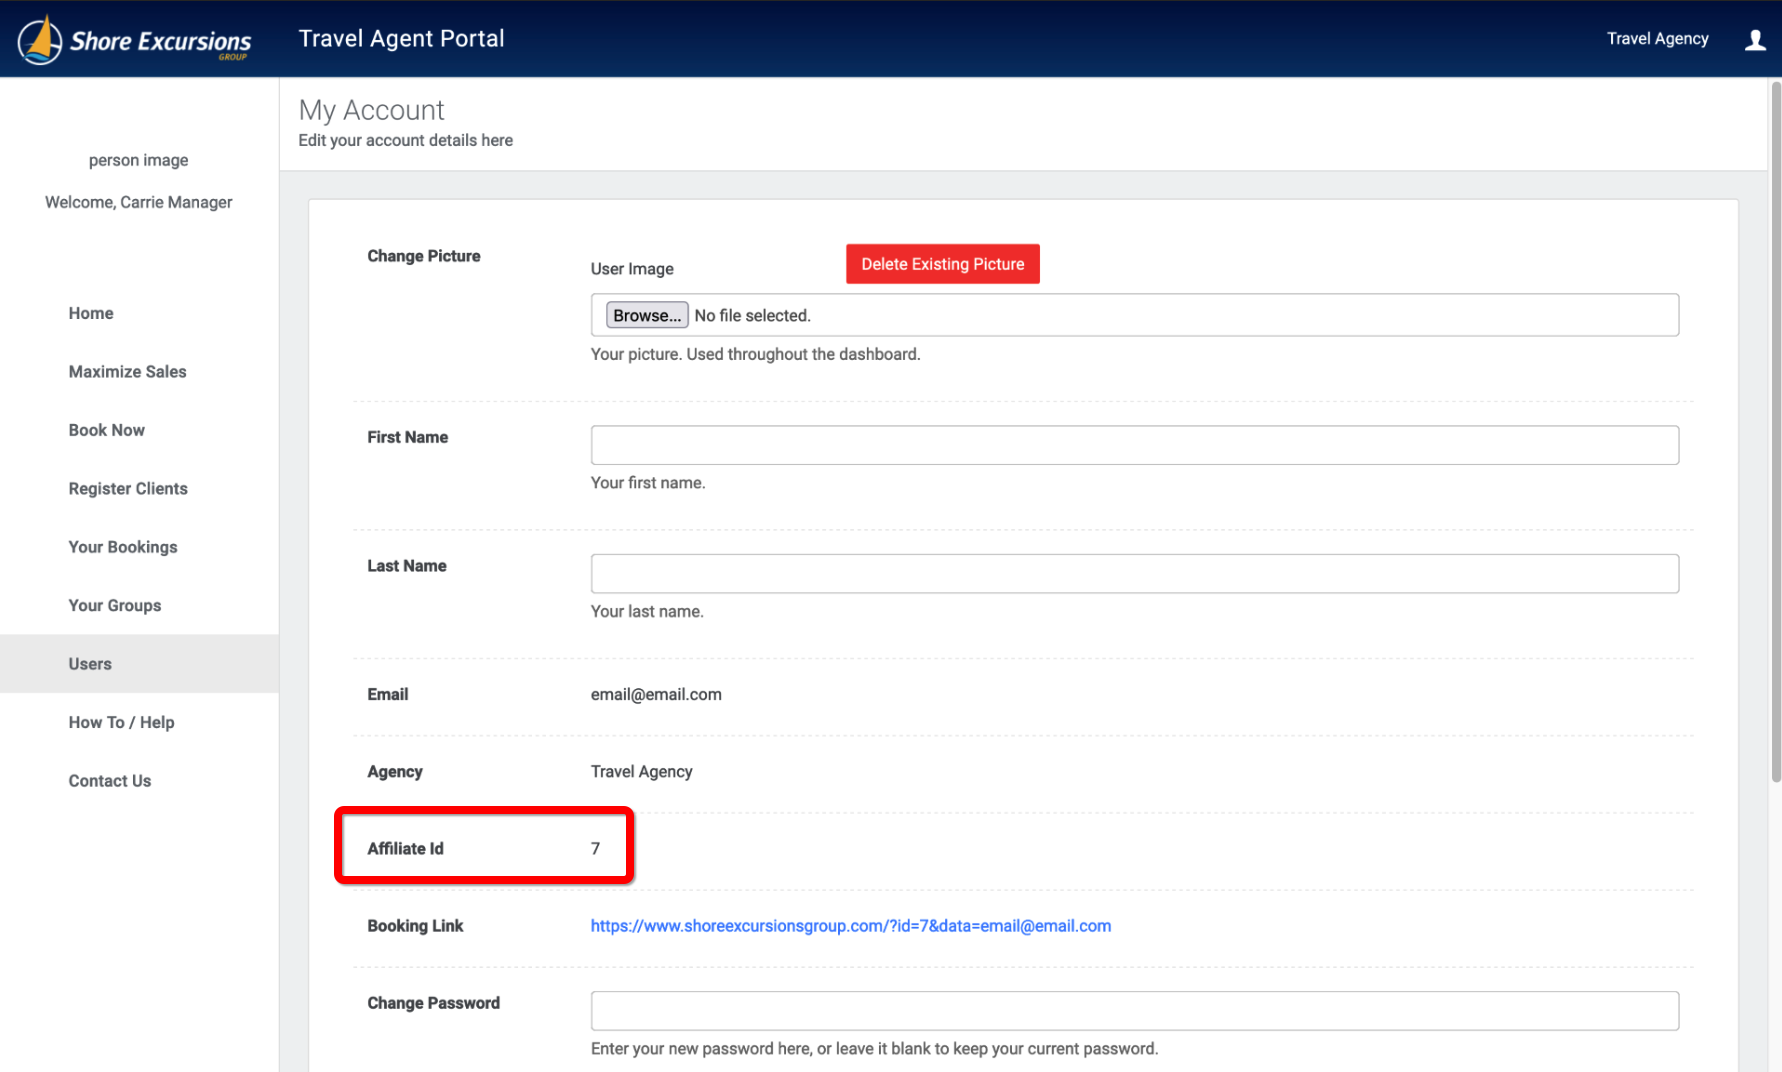Open the user profile icon menu
Image resolution: width=1782 pixels, height=1072 pixels.
1755,40
